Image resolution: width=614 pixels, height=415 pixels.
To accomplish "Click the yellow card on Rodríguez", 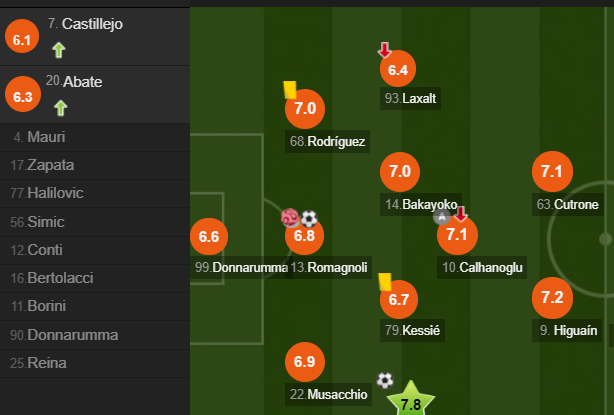I will [290, 90].
